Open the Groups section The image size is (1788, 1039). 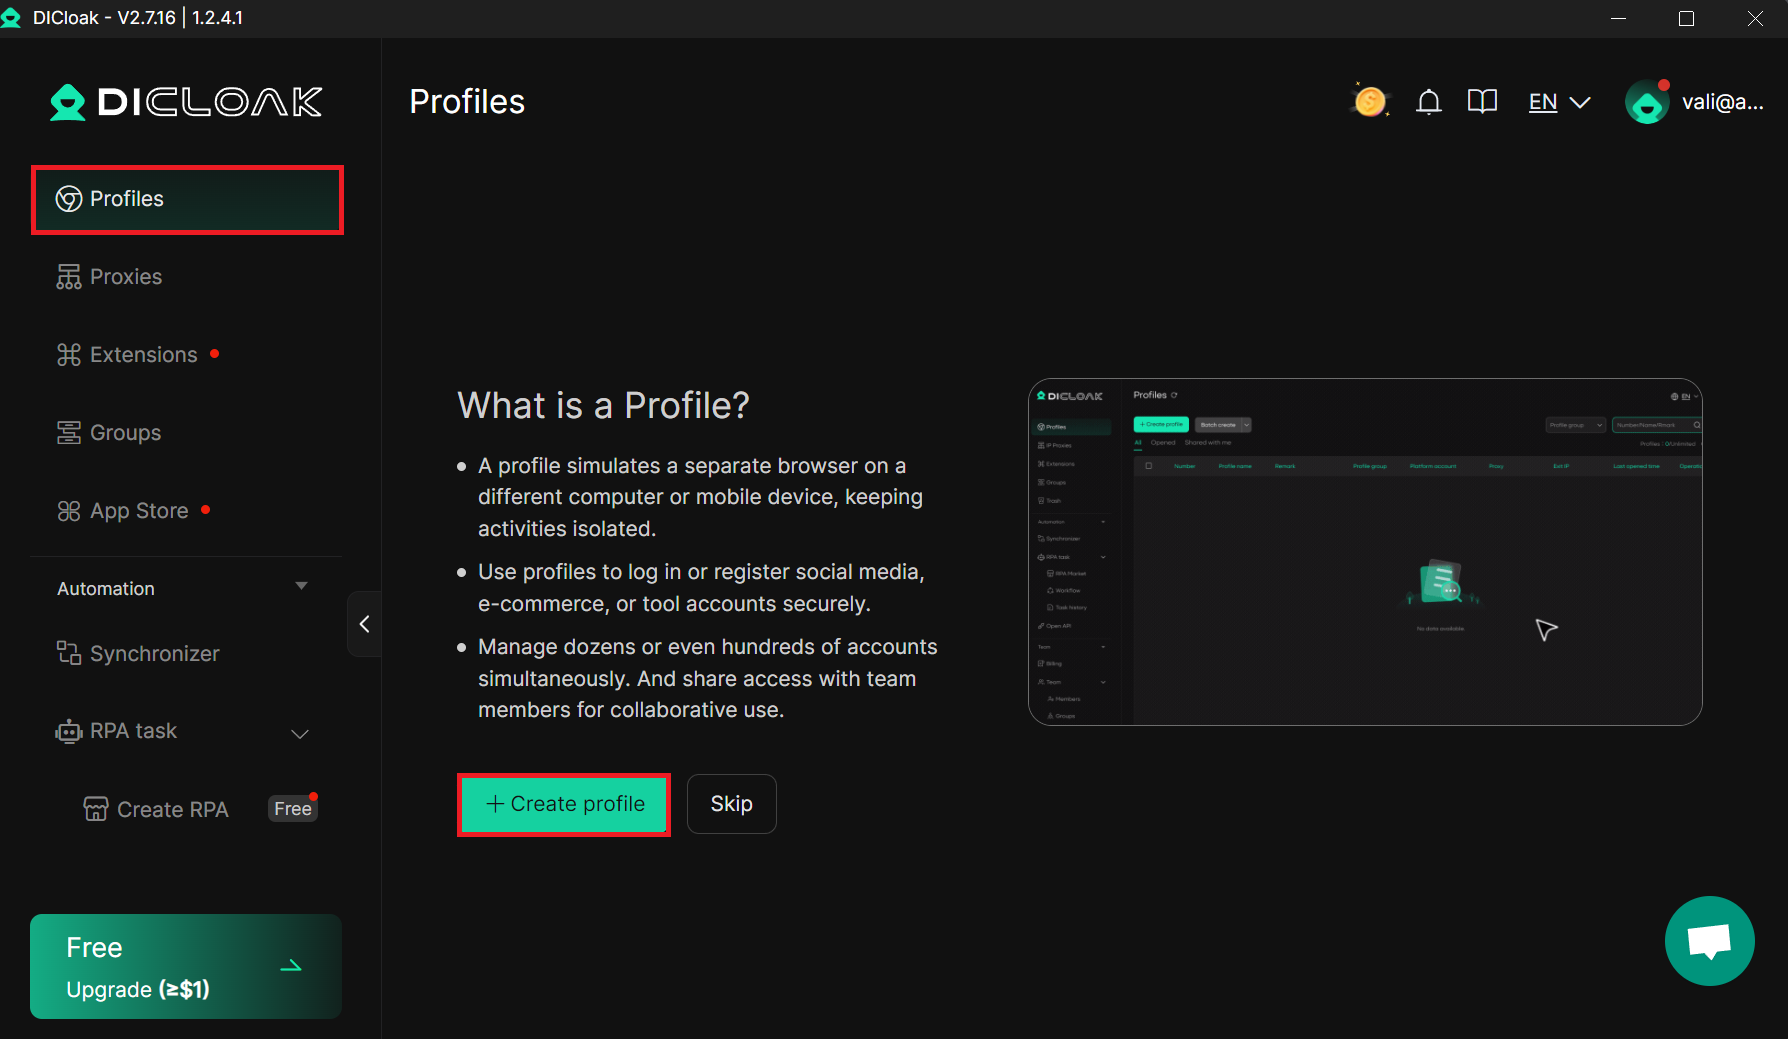coord(124,432)
